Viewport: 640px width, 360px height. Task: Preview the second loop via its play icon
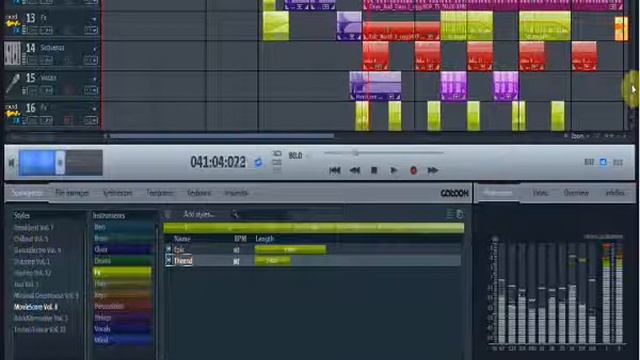[168, 260]
